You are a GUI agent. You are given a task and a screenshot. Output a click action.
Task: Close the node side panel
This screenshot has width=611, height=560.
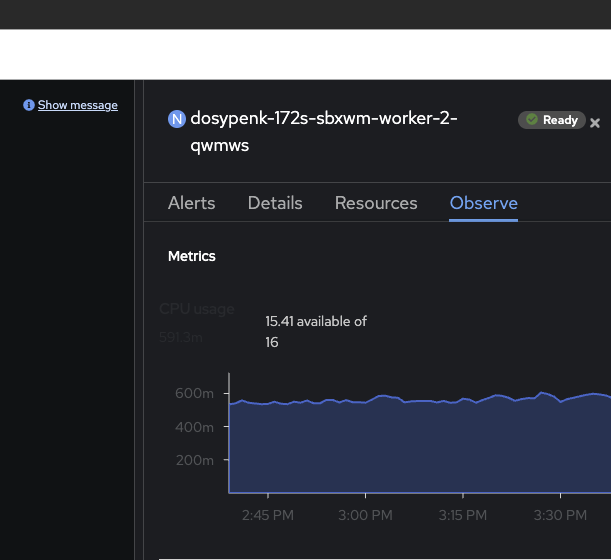click(x=595, y=122)
